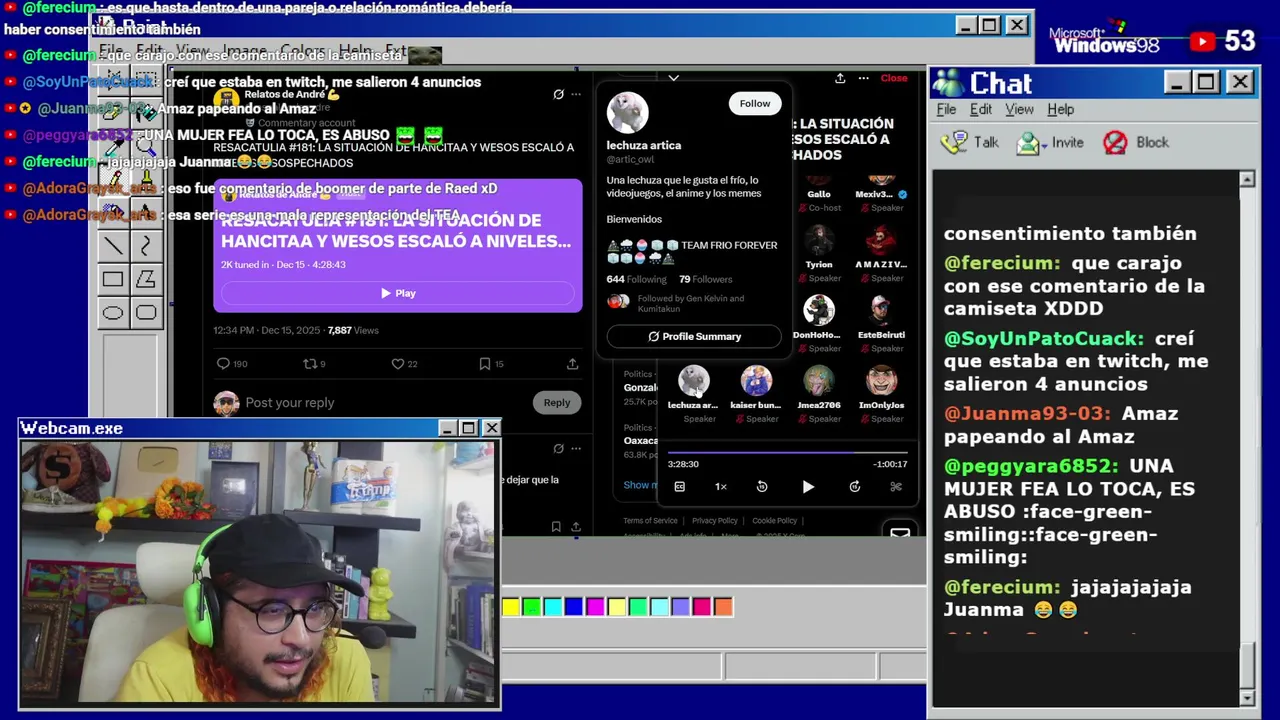This screenshot has height=720, width=1280.
Task: Collapse the space panel with the chevron
Action: 673,78
